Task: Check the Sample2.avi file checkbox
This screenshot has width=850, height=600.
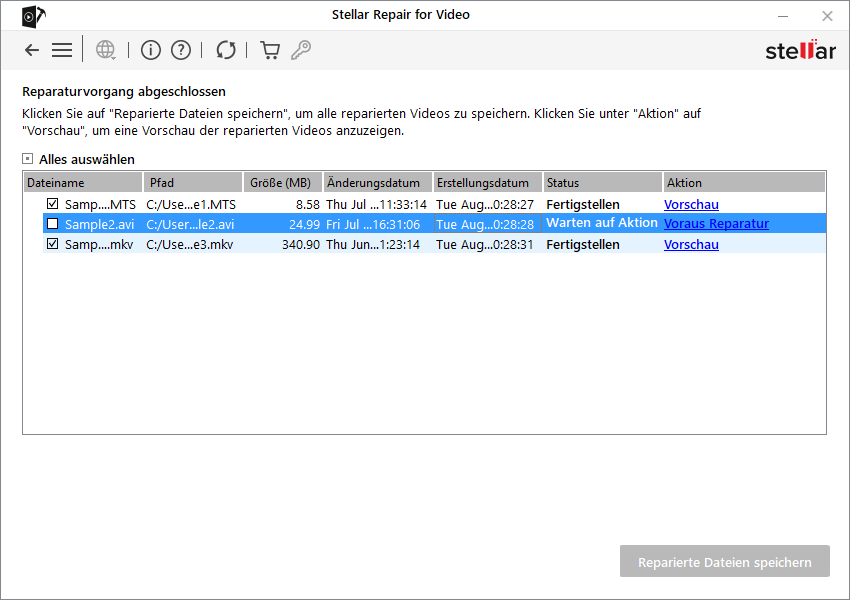Action: pos(53,223)
